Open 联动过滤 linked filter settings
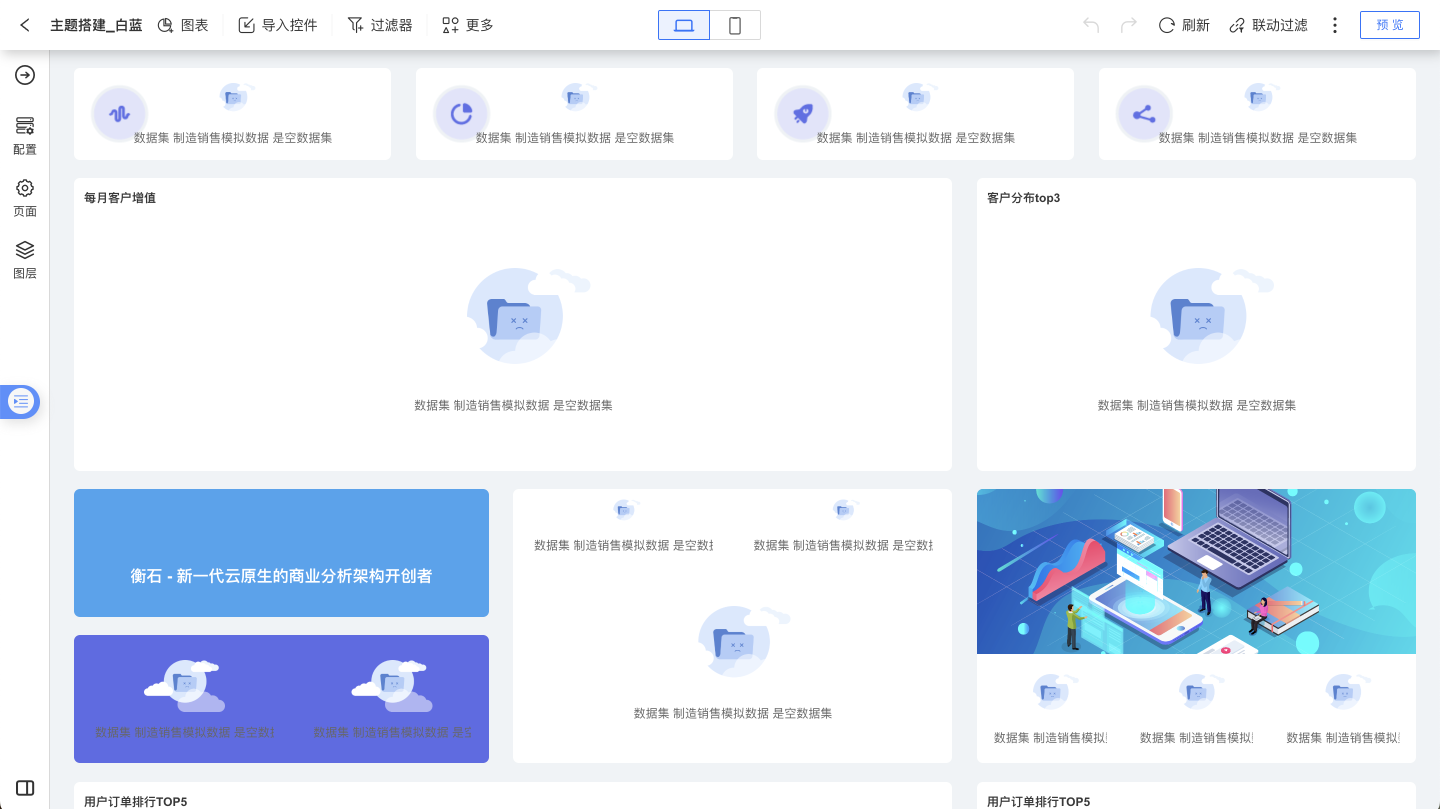 (1268, 25)
